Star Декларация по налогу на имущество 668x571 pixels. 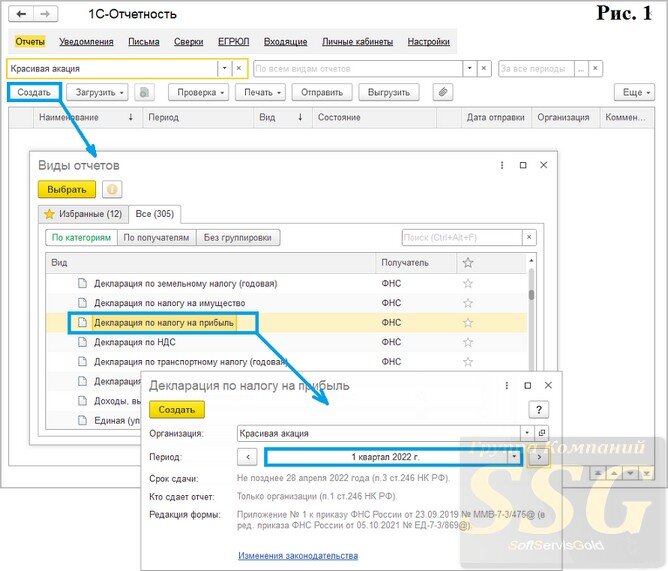coord(468,303)
